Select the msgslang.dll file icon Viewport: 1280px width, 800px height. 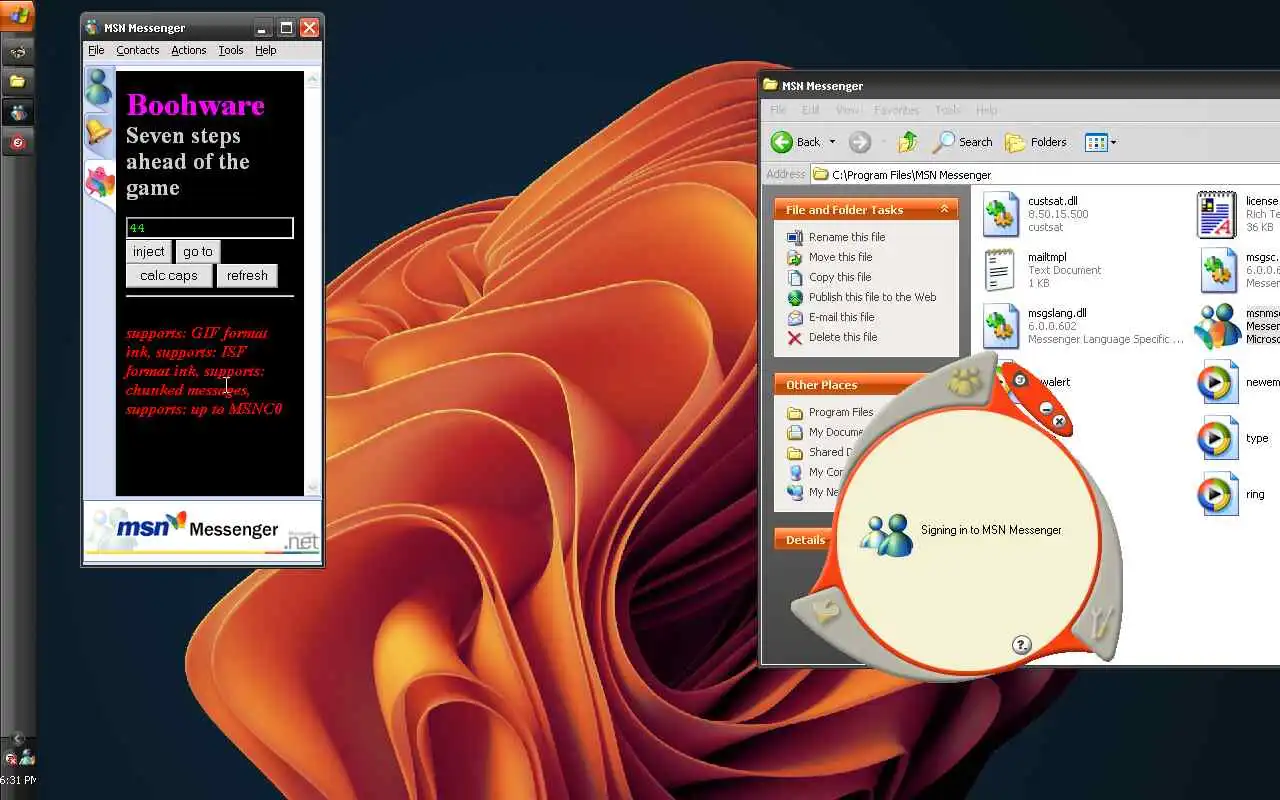(x=1001, y=325)
